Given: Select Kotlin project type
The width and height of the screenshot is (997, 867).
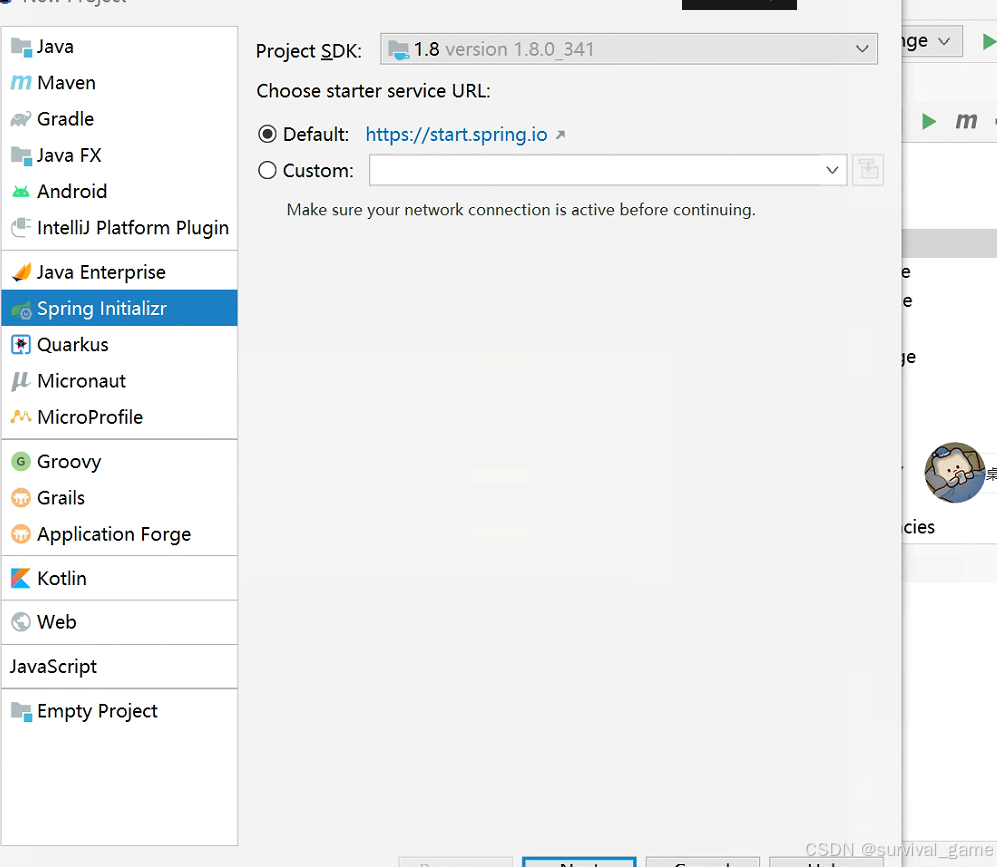Looking at the screenshot, I should coord(120,578).
